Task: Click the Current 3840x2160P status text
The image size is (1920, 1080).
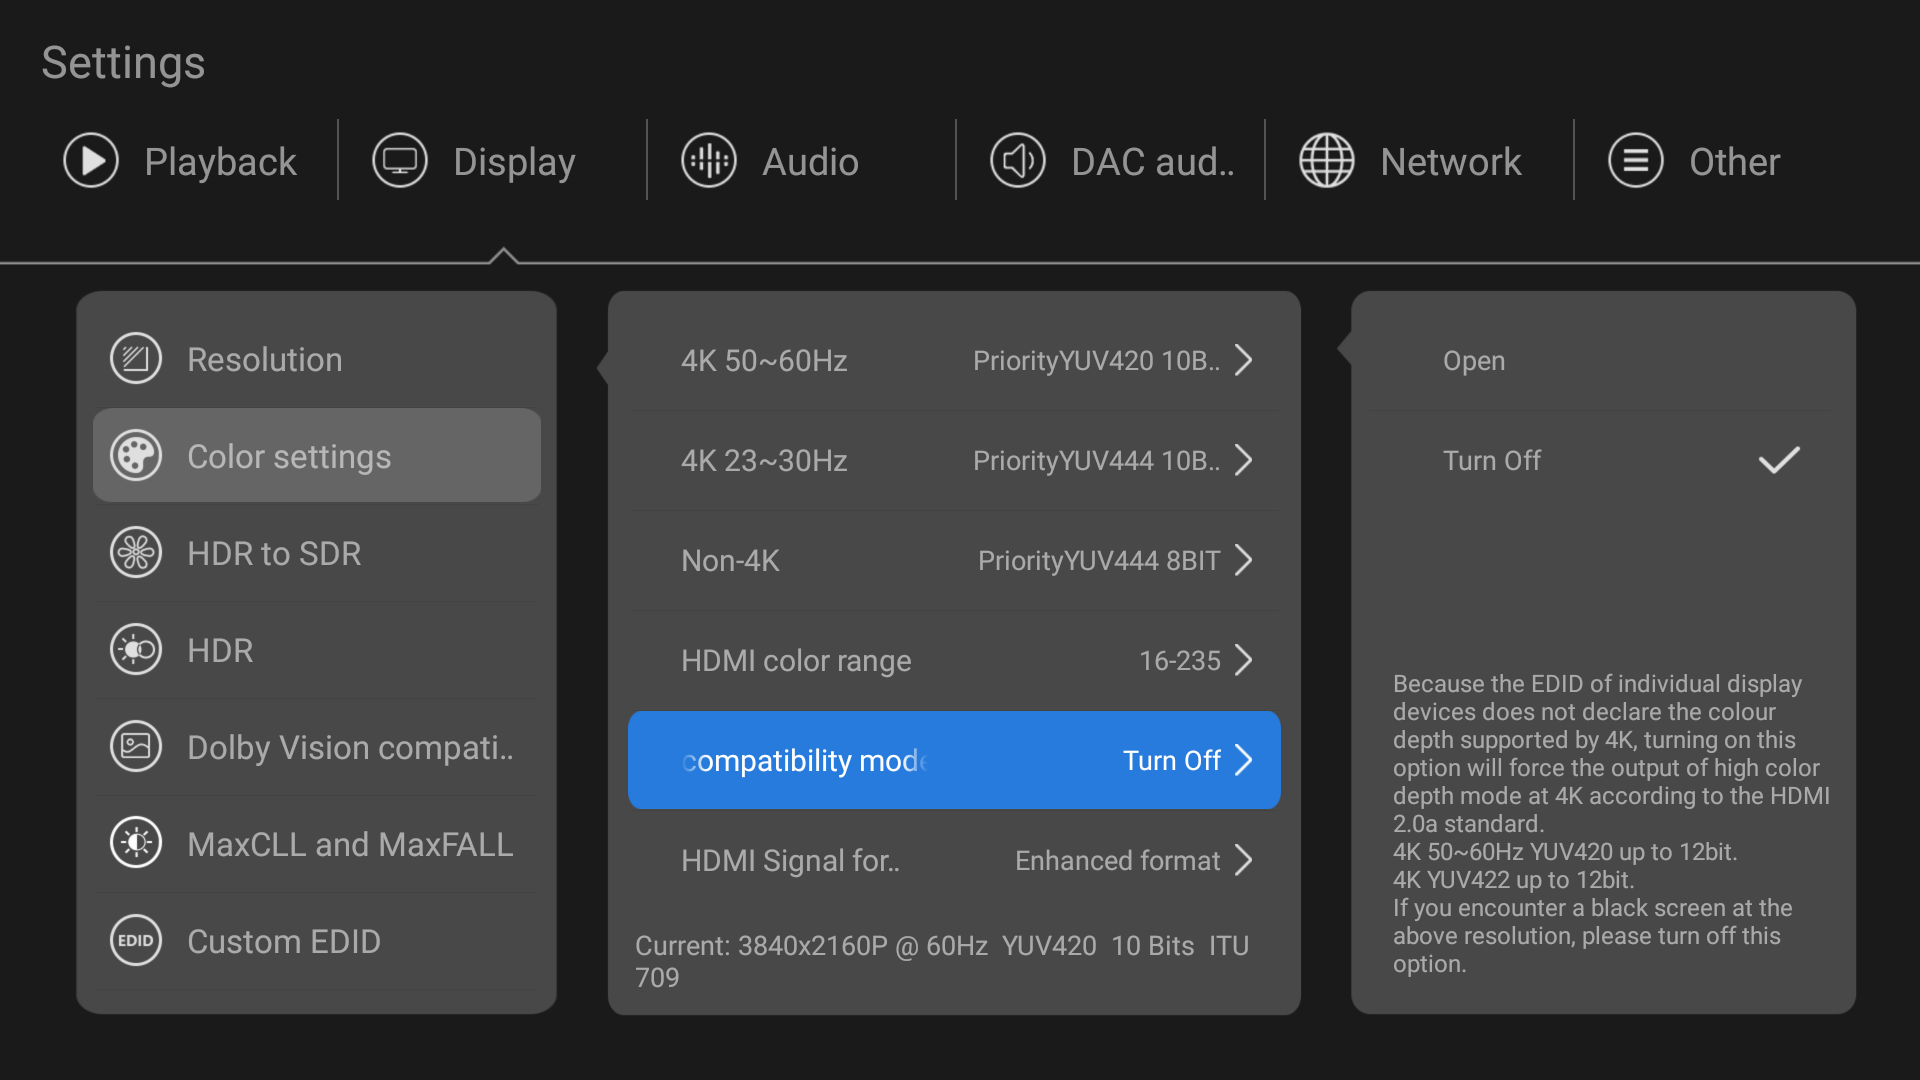Action: coord(942,961)
